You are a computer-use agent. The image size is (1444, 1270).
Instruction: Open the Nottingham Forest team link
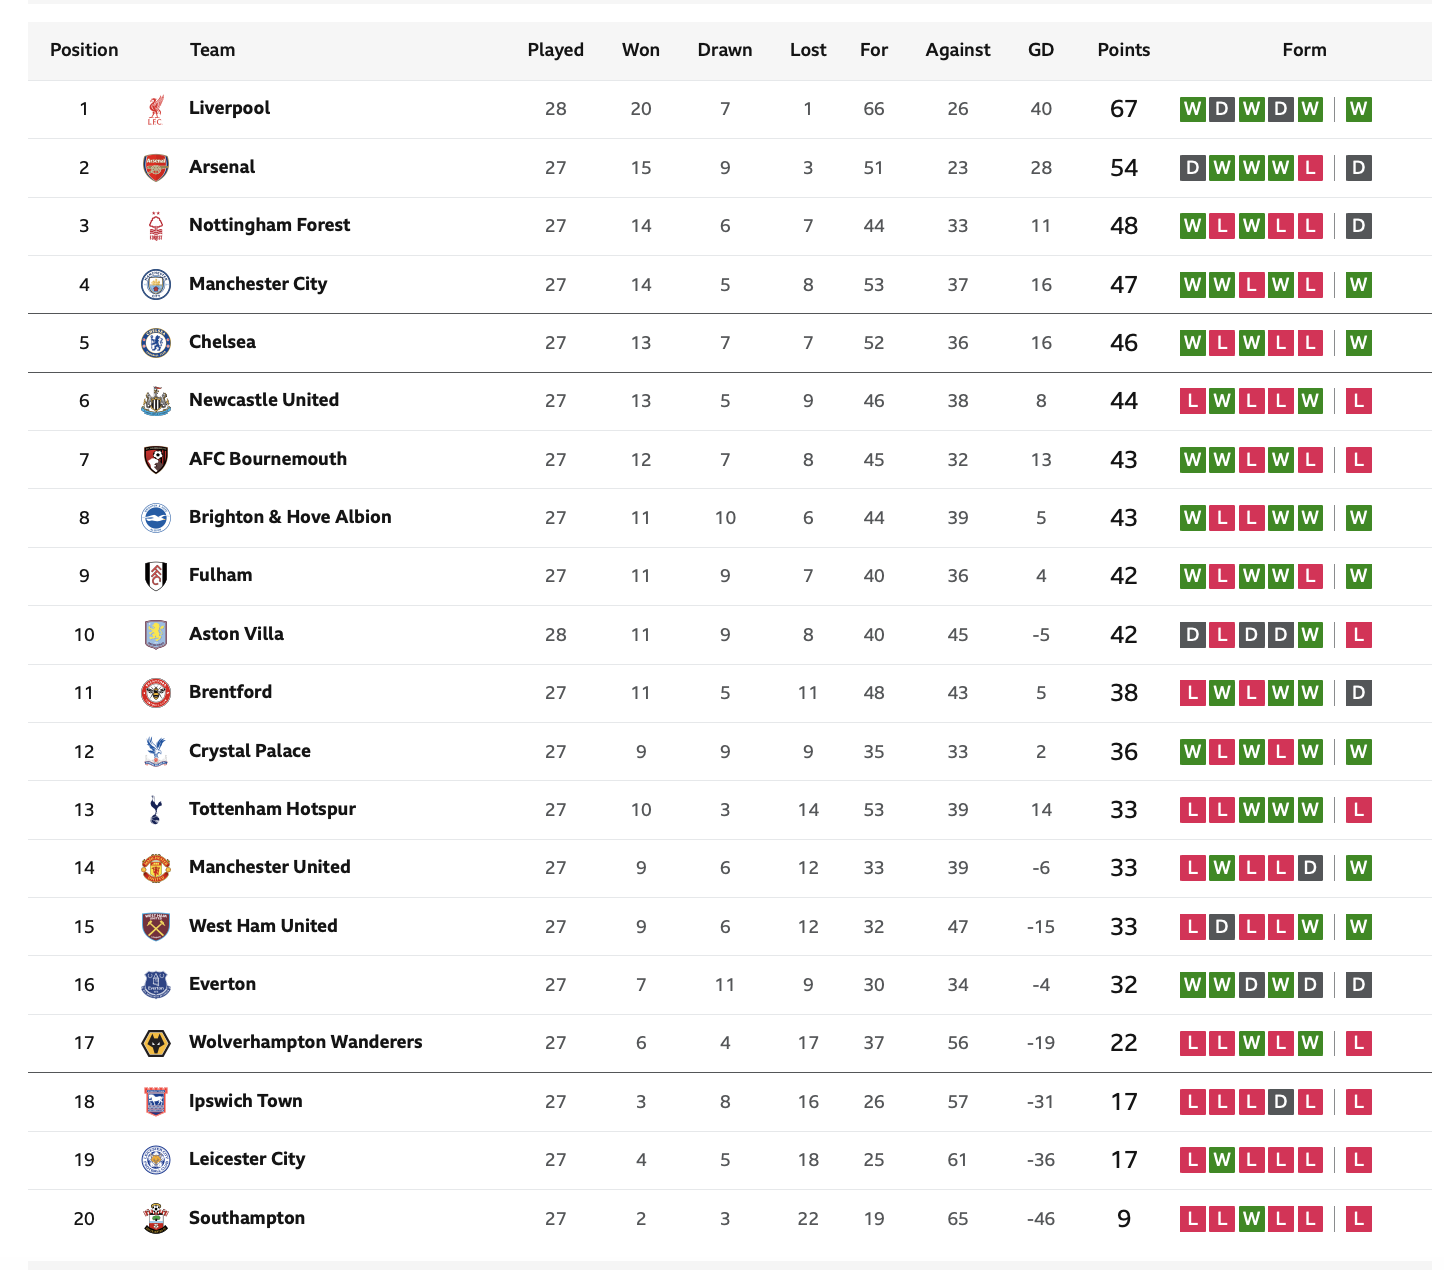pyautogui.click(x=269, y=225)
